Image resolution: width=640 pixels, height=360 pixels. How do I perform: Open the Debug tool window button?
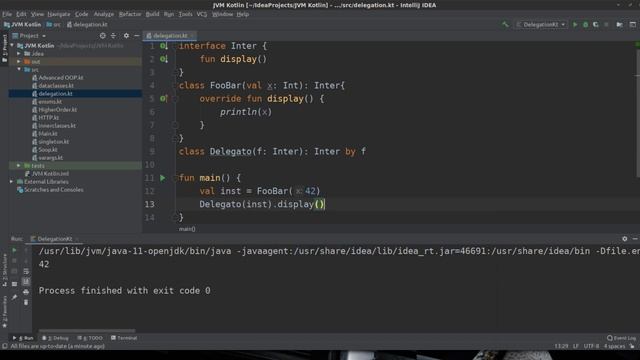[x=55, y=338]
